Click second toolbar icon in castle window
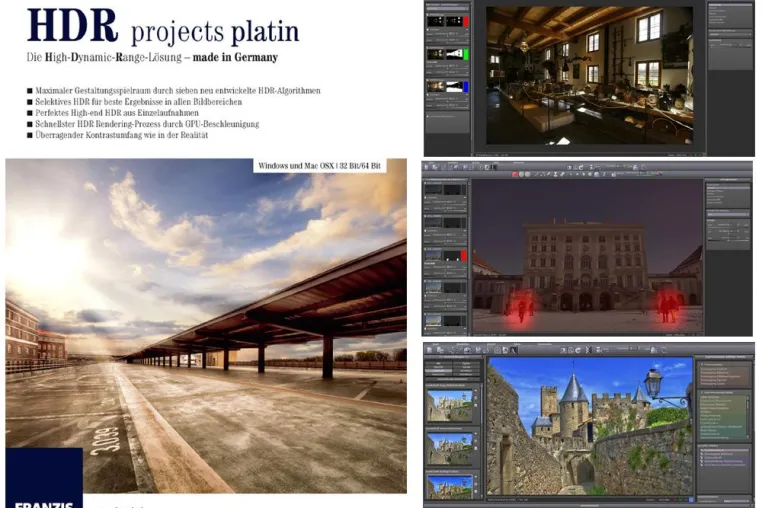Viewport: 762px width, 508px height. (440, 350)
